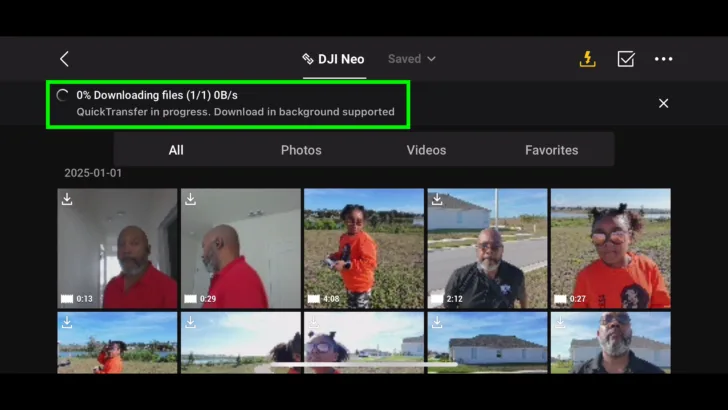The image size is (728, 410).
Task: Open the 0:27 video thumbnail
Action: coord(611,248)
